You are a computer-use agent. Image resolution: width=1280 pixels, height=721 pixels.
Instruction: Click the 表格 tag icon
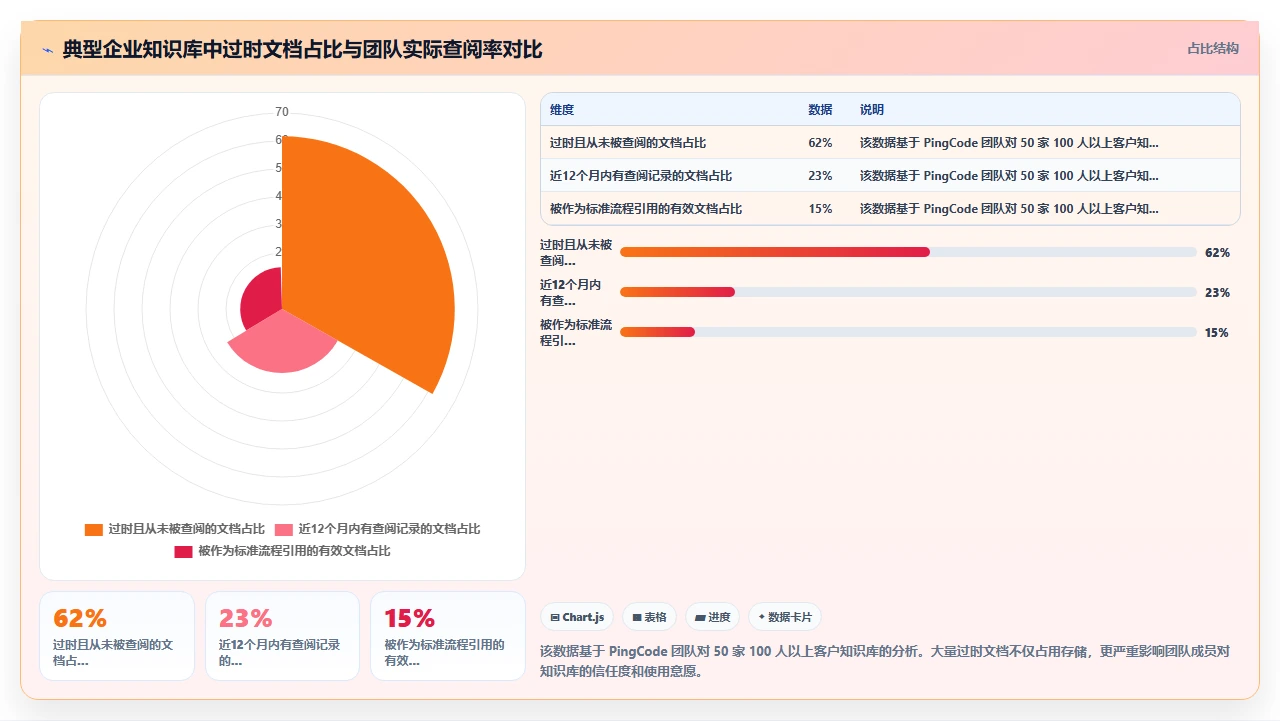tap(637, 618)
